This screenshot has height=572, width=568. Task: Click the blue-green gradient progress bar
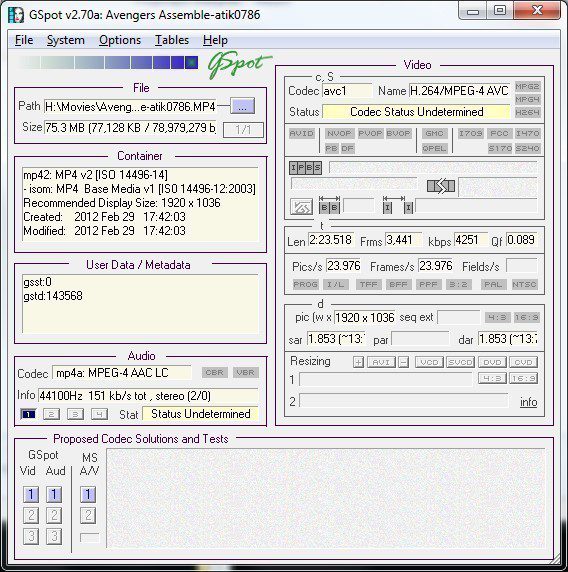coord(107,62)
